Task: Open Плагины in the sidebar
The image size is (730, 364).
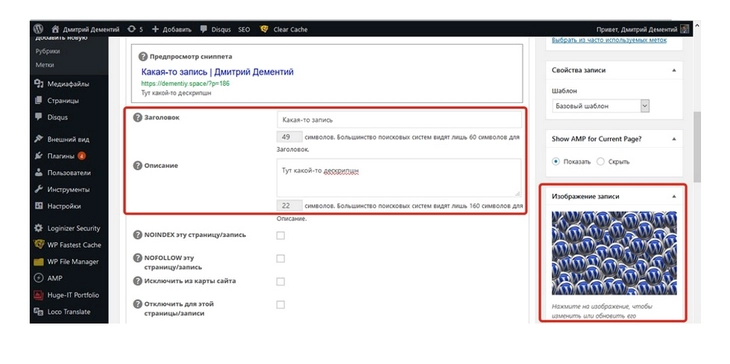Action: tap(55, 156)
